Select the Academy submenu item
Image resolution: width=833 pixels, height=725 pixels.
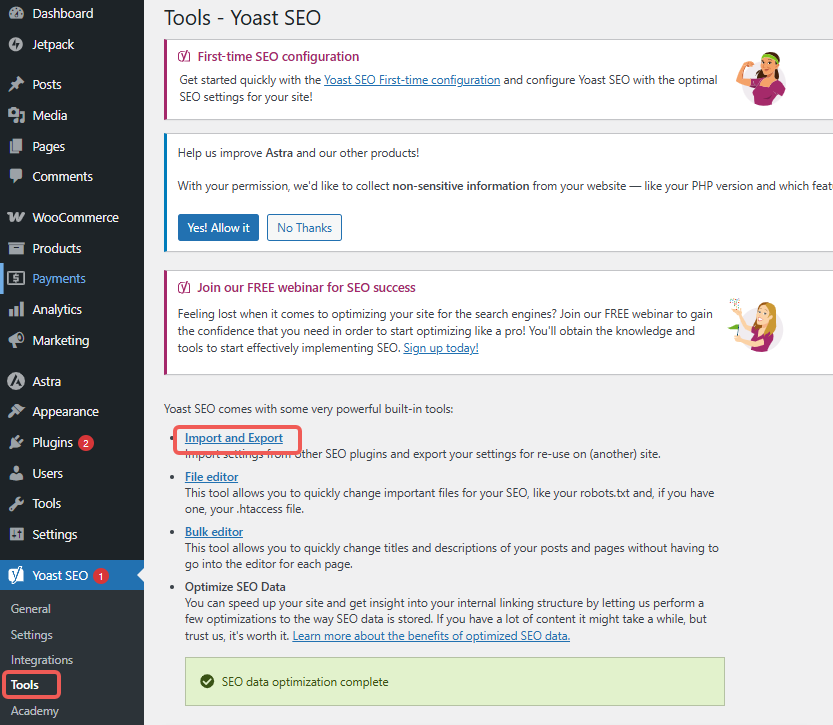click(x=34, y=710)
